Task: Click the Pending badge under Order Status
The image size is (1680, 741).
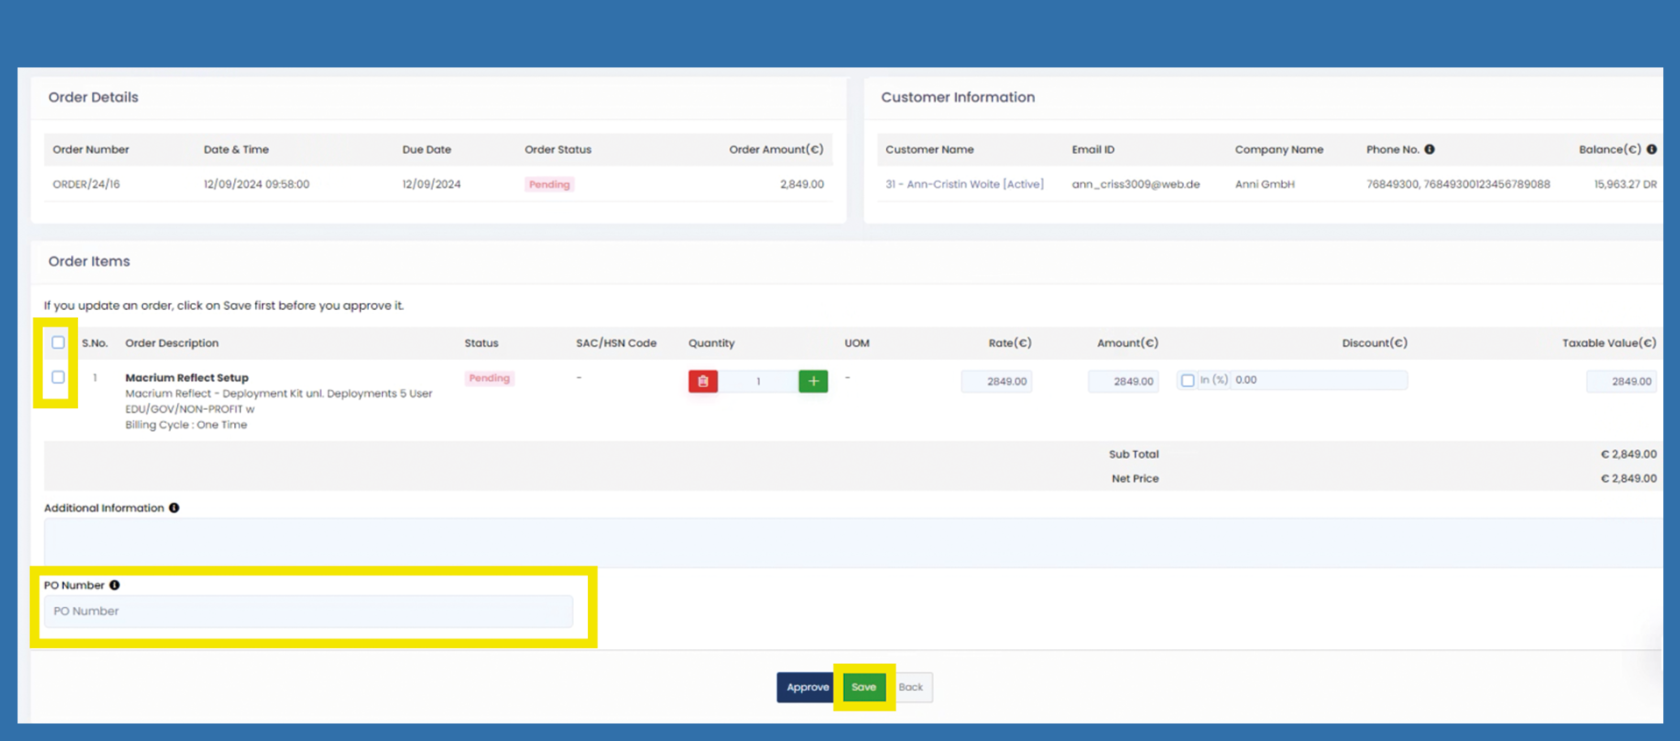Action: (549, 184)
